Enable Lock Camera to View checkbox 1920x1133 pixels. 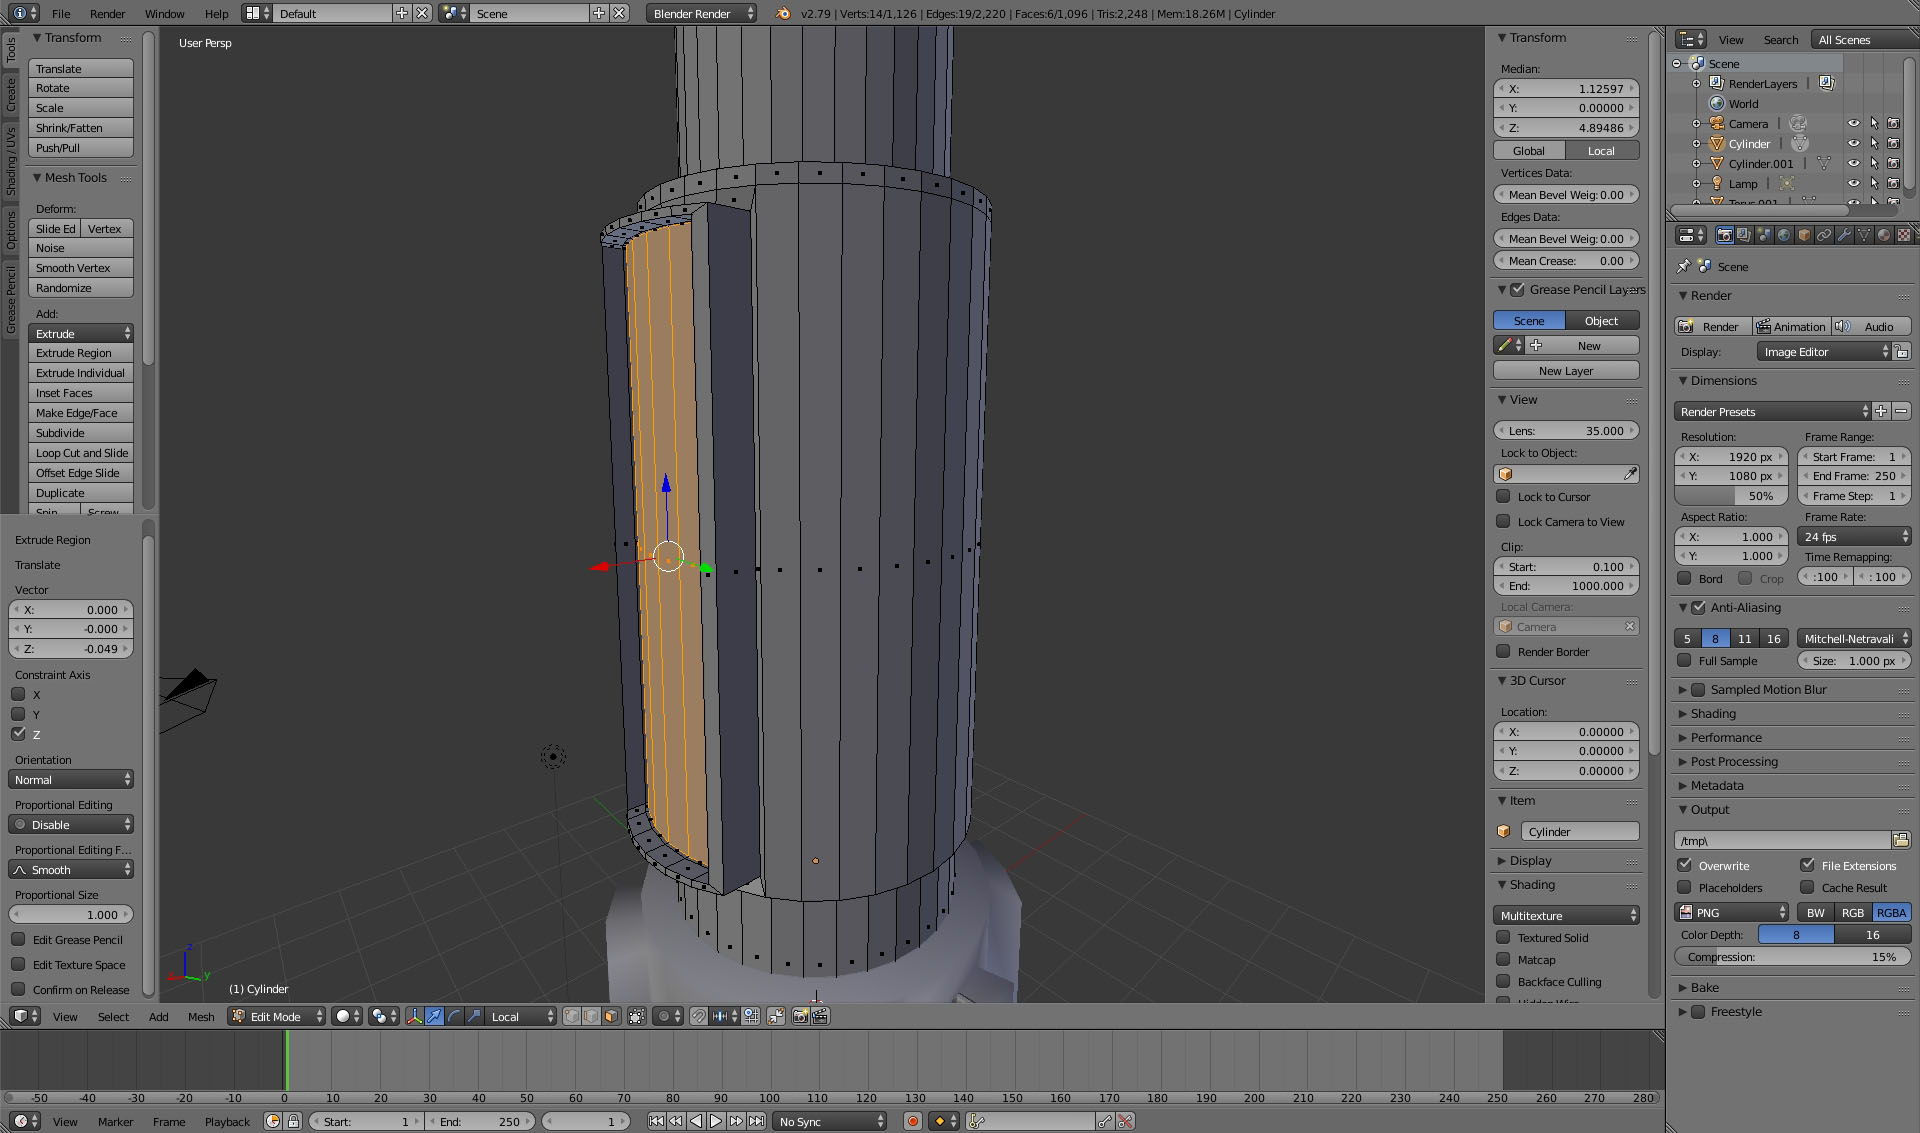click(1503, 521)
